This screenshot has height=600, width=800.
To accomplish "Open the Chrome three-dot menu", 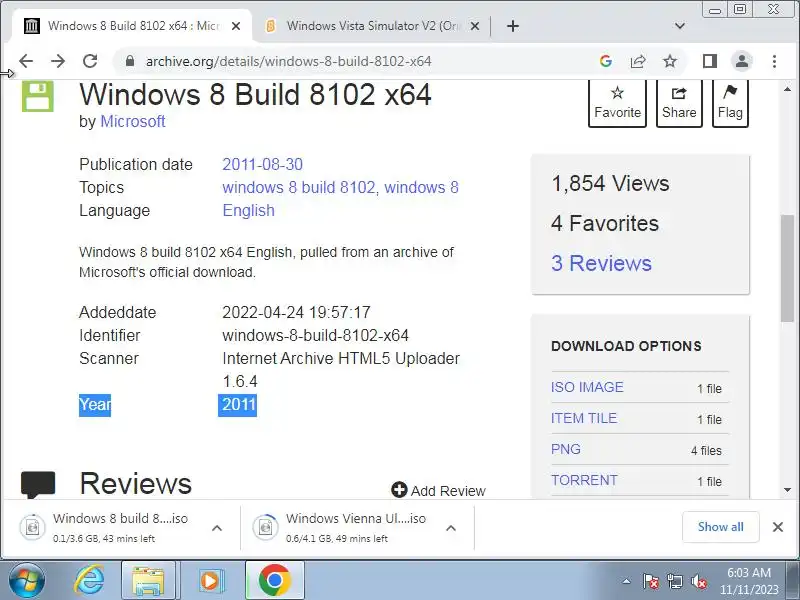I will (774, 61).
